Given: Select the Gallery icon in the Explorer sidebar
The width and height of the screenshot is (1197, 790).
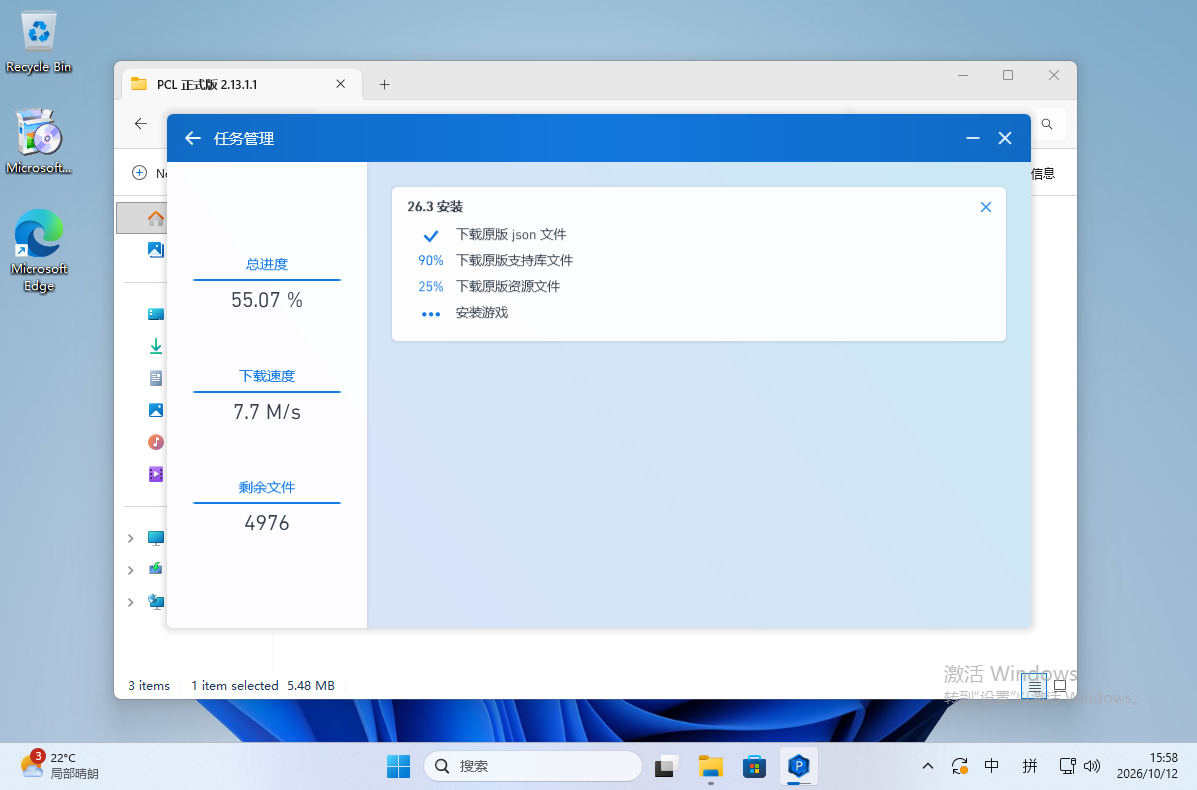Looking at the screenshot, I should coord(156,249).
